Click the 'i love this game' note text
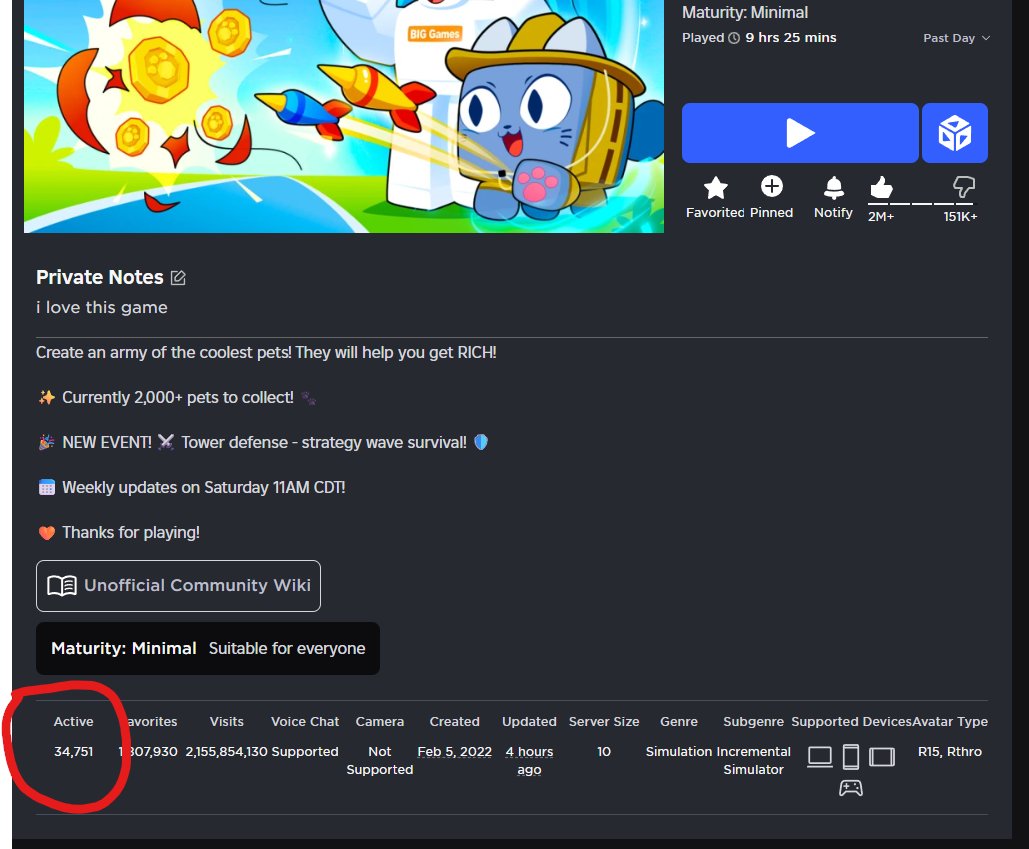 click(102, 308)
